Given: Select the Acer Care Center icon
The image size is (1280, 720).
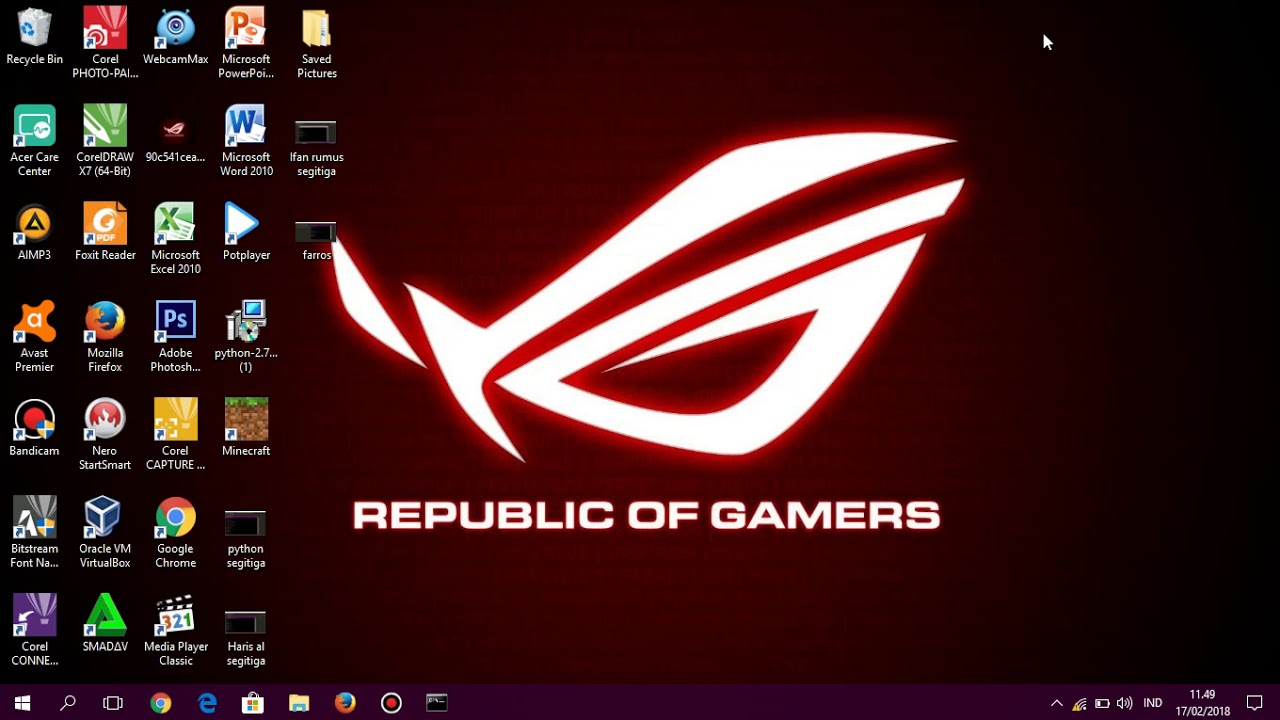Looking at the screenshot, I should coord(34,141).
